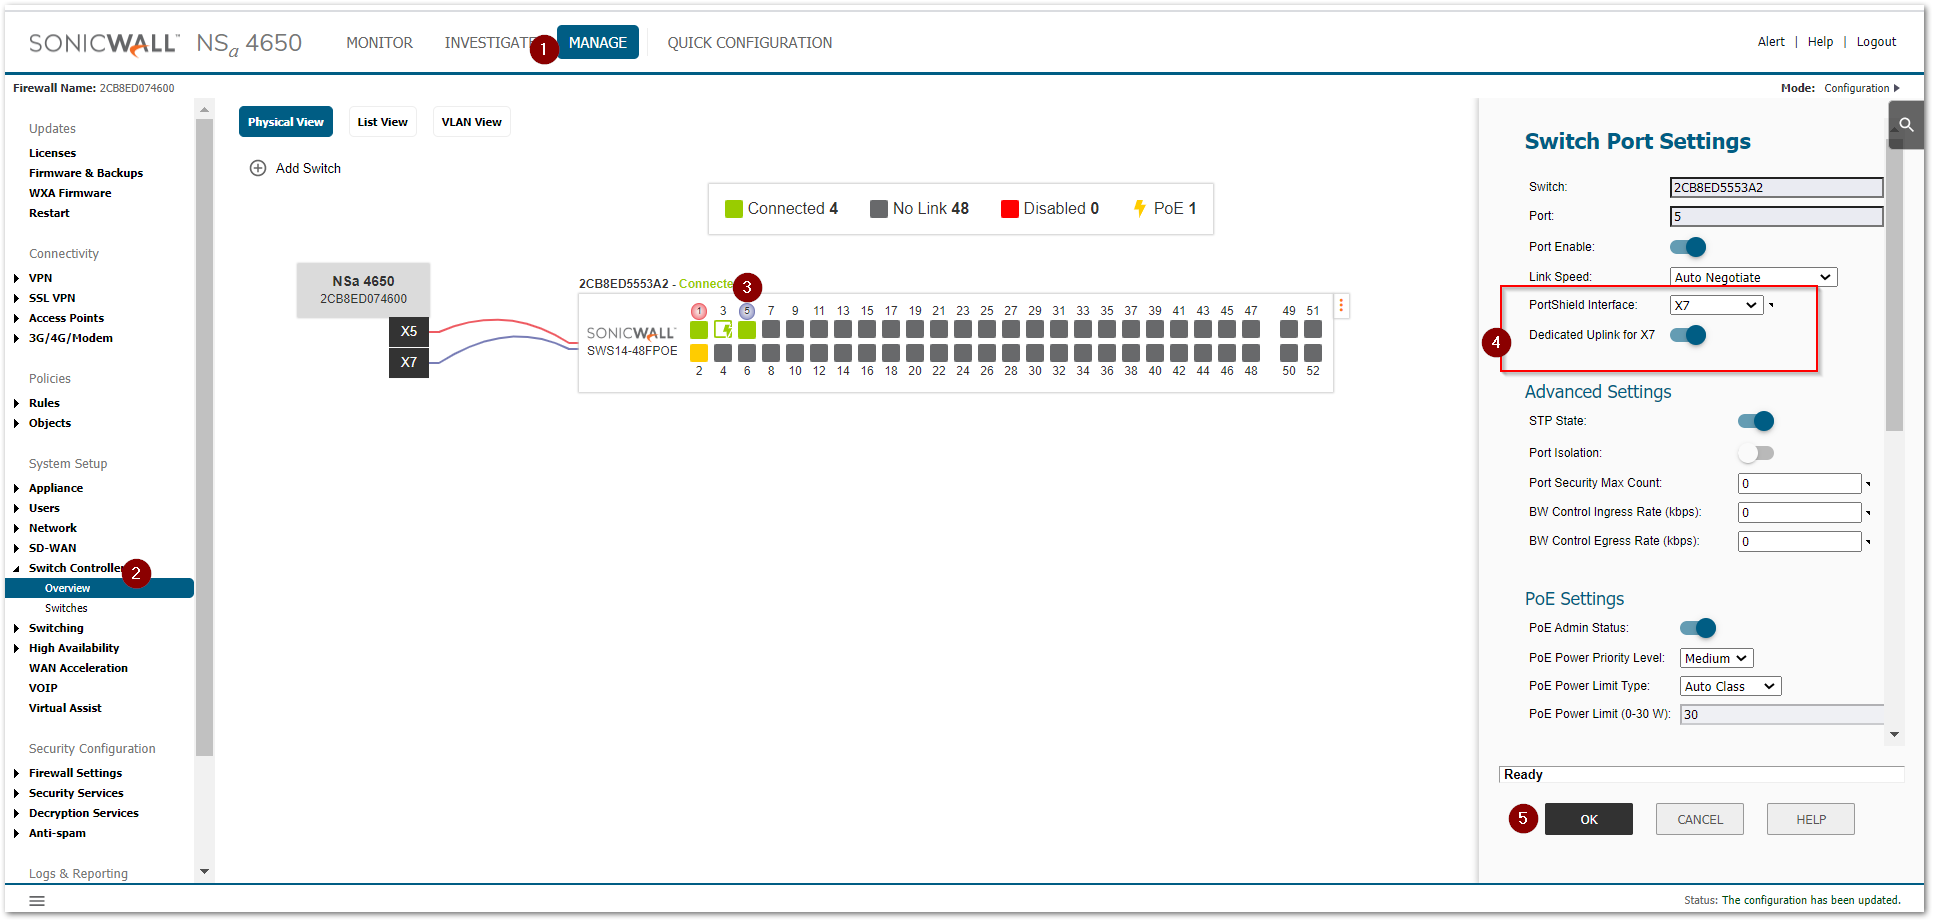Select uplink port 52
The width and height of the screenshot is (1933, 921).
pyautogui.click(x=1313, y=353)
